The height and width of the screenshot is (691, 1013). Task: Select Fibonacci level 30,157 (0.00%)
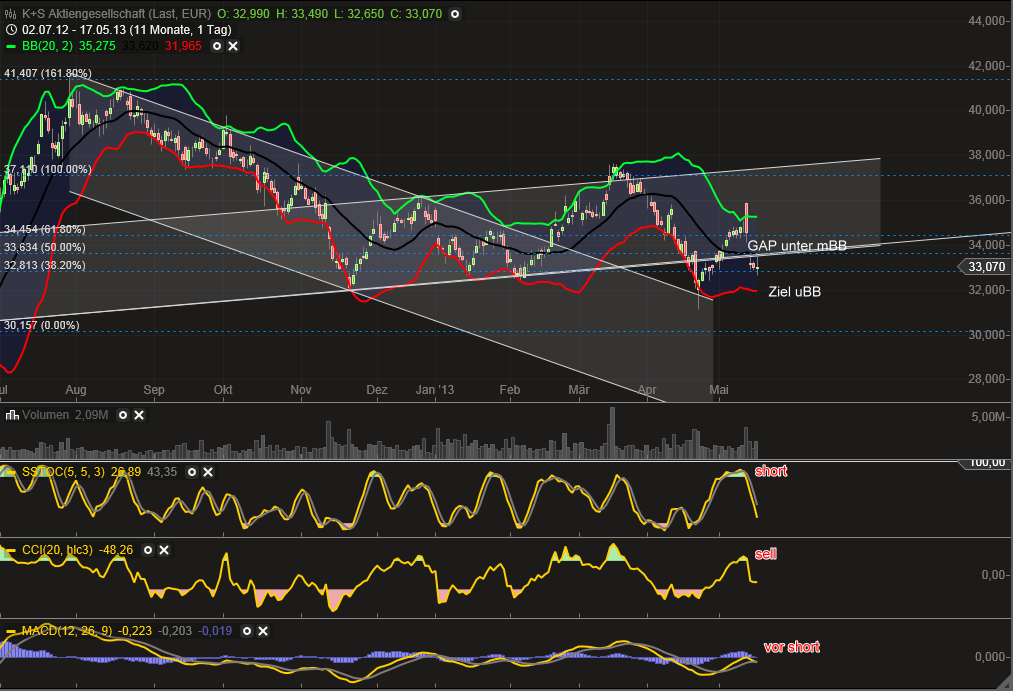coord(41,325)
